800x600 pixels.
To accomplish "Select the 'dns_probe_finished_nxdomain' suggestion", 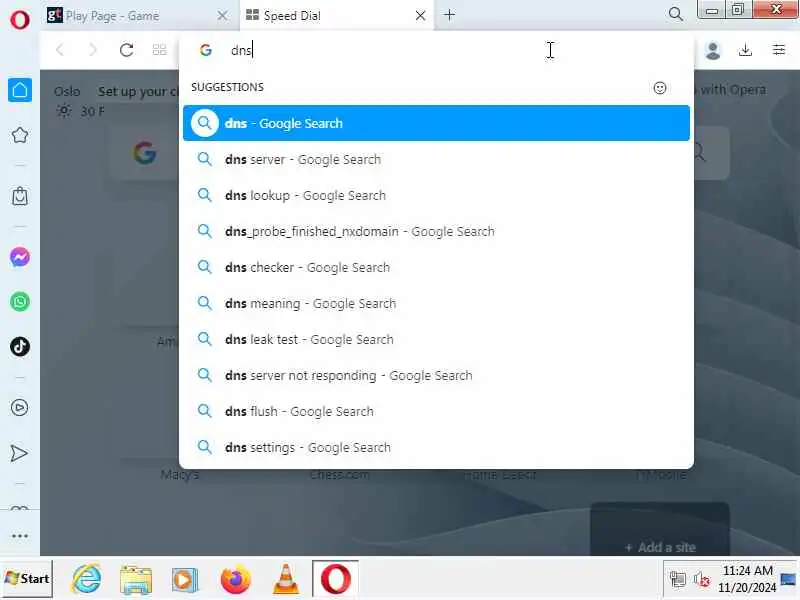I will pos(436,231).
